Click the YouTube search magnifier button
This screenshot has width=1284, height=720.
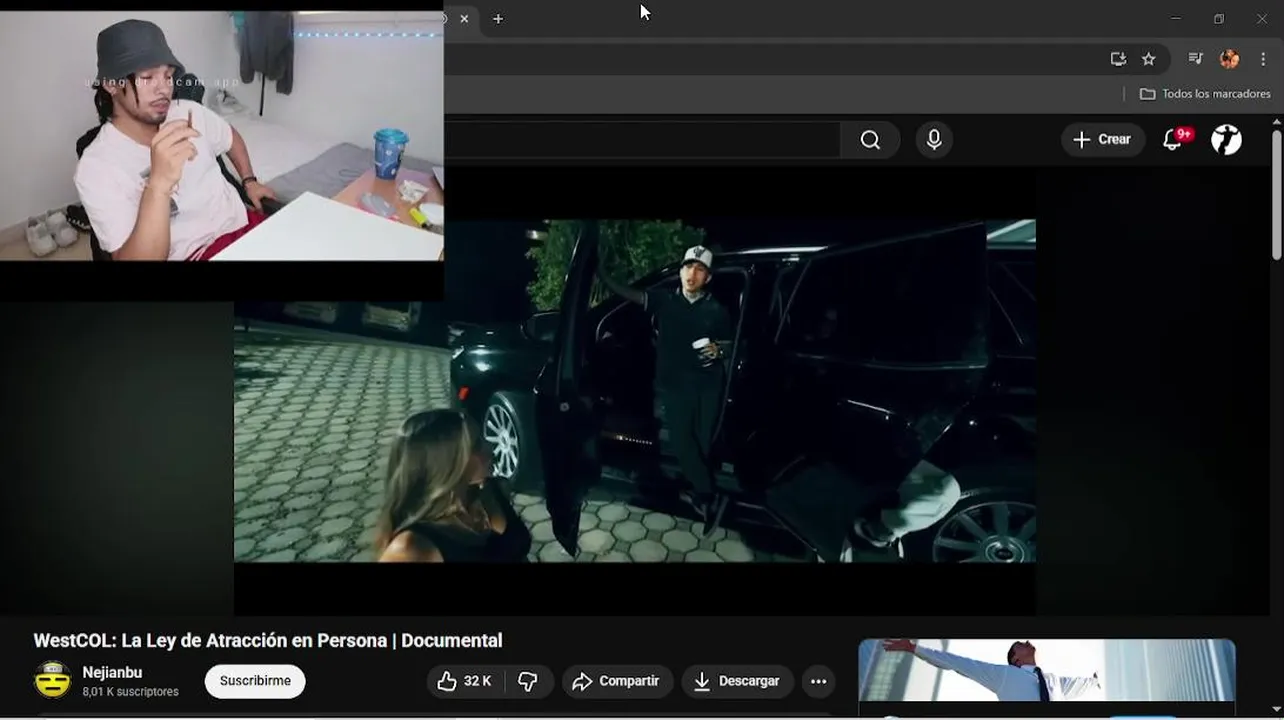870,140
